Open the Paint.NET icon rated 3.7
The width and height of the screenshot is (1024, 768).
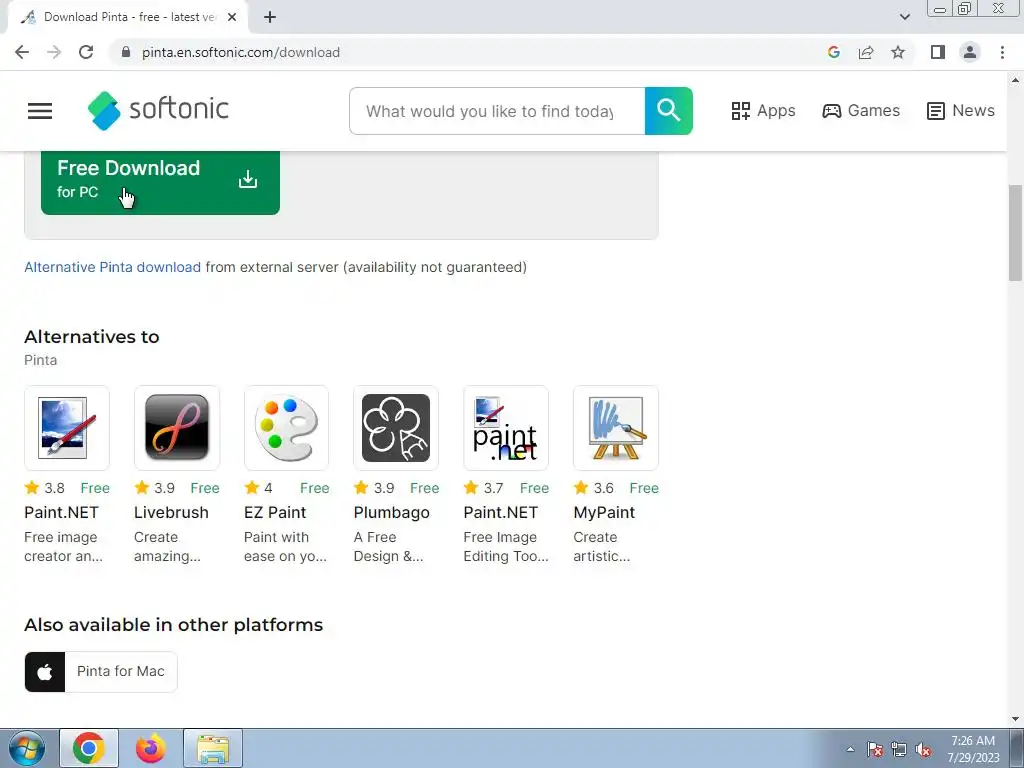505,428
